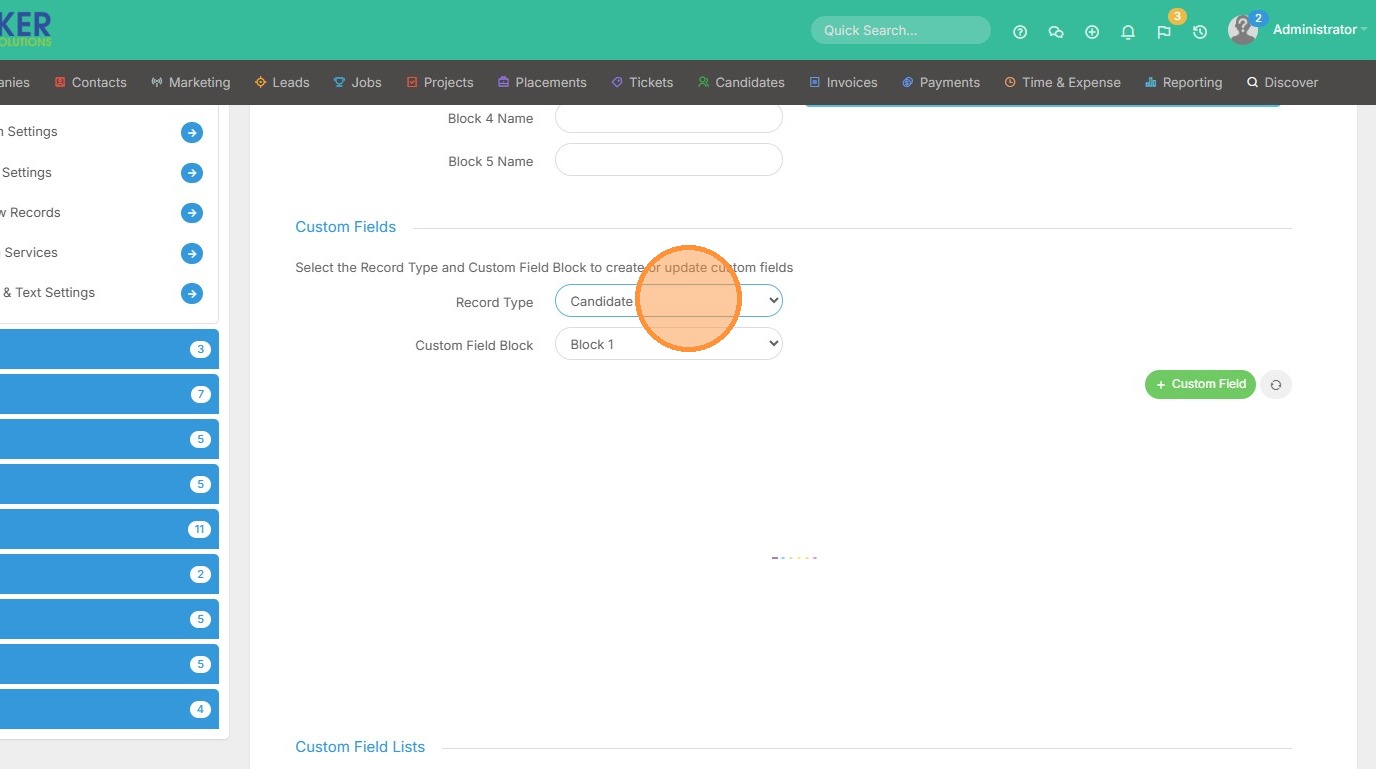This screenshot has height=769, width=1376.
Task: Click the arrow icon next to 'Services'
Action: pyautogui.click(x=192, y=253)
